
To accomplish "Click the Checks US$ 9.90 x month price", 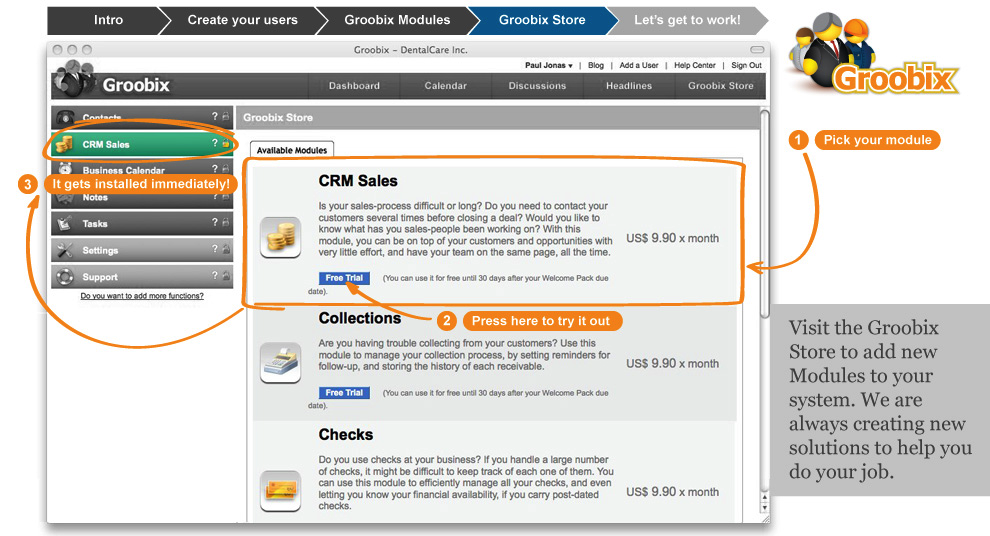I will coord(672,492).
